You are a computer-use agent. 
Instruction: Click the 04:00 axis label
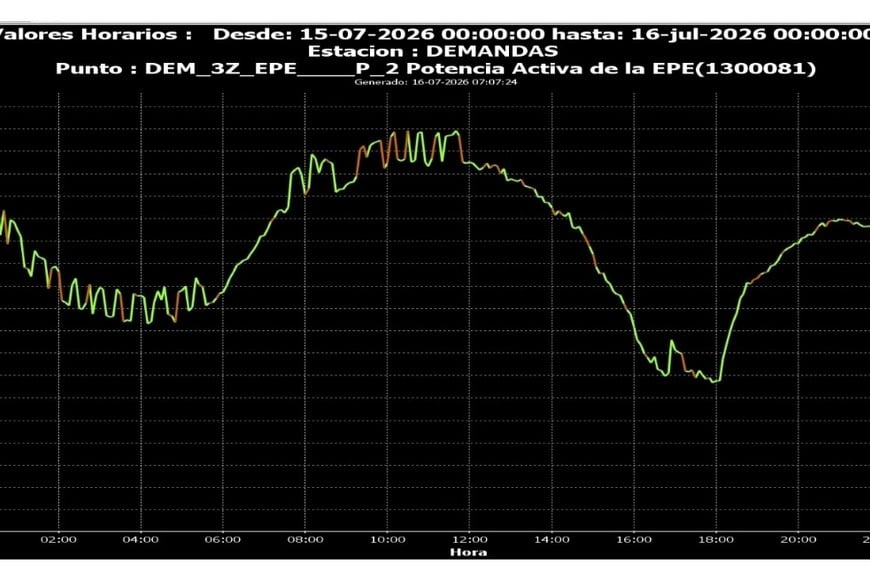[140, 539]
